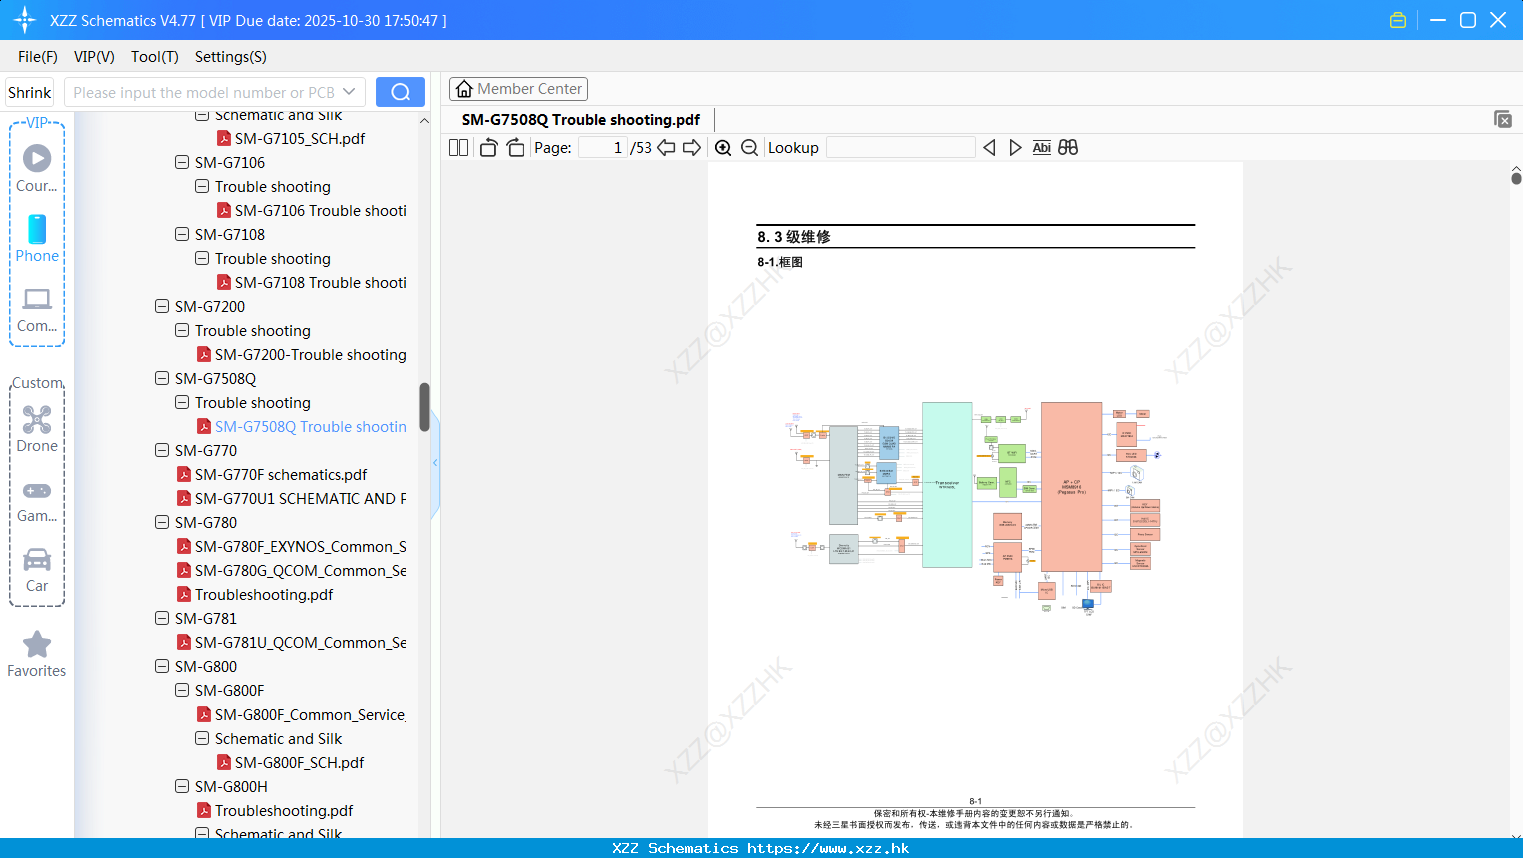The width and height of the screenshot is (1523, 858).
Task: Select the Computer category icon
Action: (37, 299)
